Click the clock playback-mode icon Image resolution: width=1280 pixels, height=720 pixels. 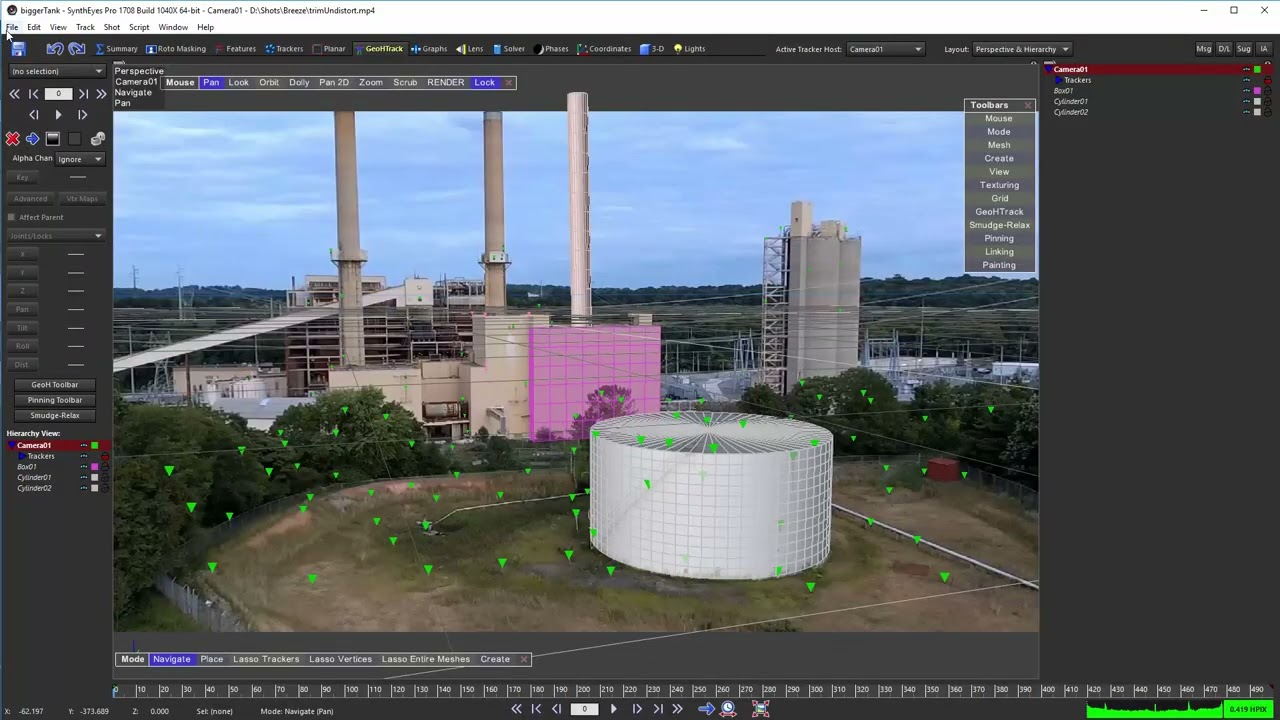pyautogui.click(x=728, y=709)
